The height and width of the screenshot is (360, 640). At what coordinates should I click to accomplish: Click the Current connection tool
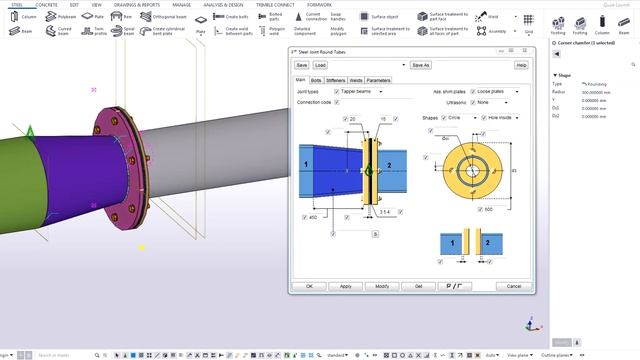click(311, 17)
